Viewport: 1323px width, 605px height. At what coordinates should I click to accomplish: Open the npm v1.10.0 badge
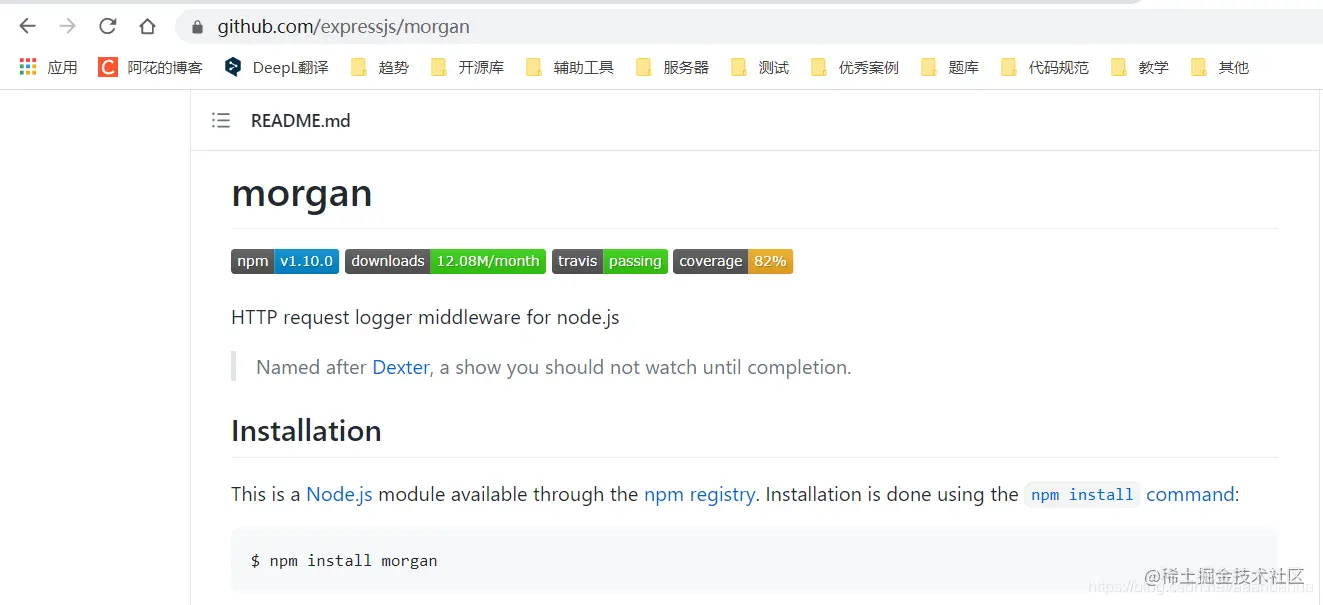(x=285, y=261)
